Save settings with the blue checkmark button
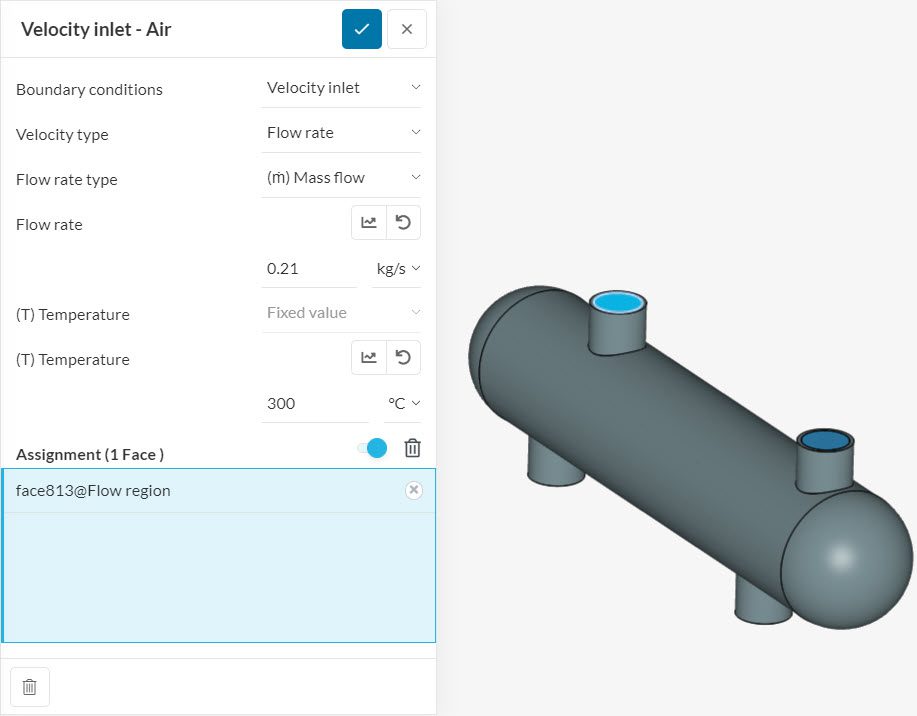Image resolution: width=917 pixels, height=716 pixels. pyautogui.click(x=361, y=29)
